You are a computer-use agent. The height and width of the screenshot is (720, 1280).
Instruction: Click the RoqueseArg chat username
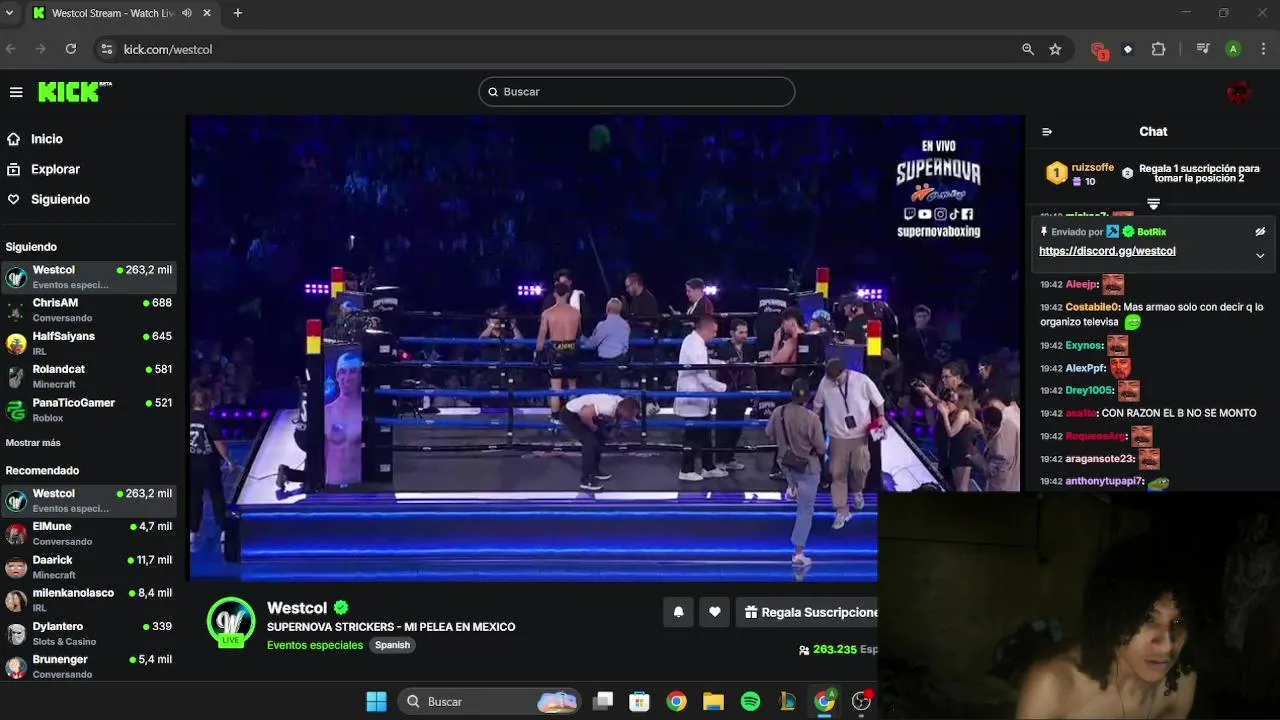pos(1095,436)
